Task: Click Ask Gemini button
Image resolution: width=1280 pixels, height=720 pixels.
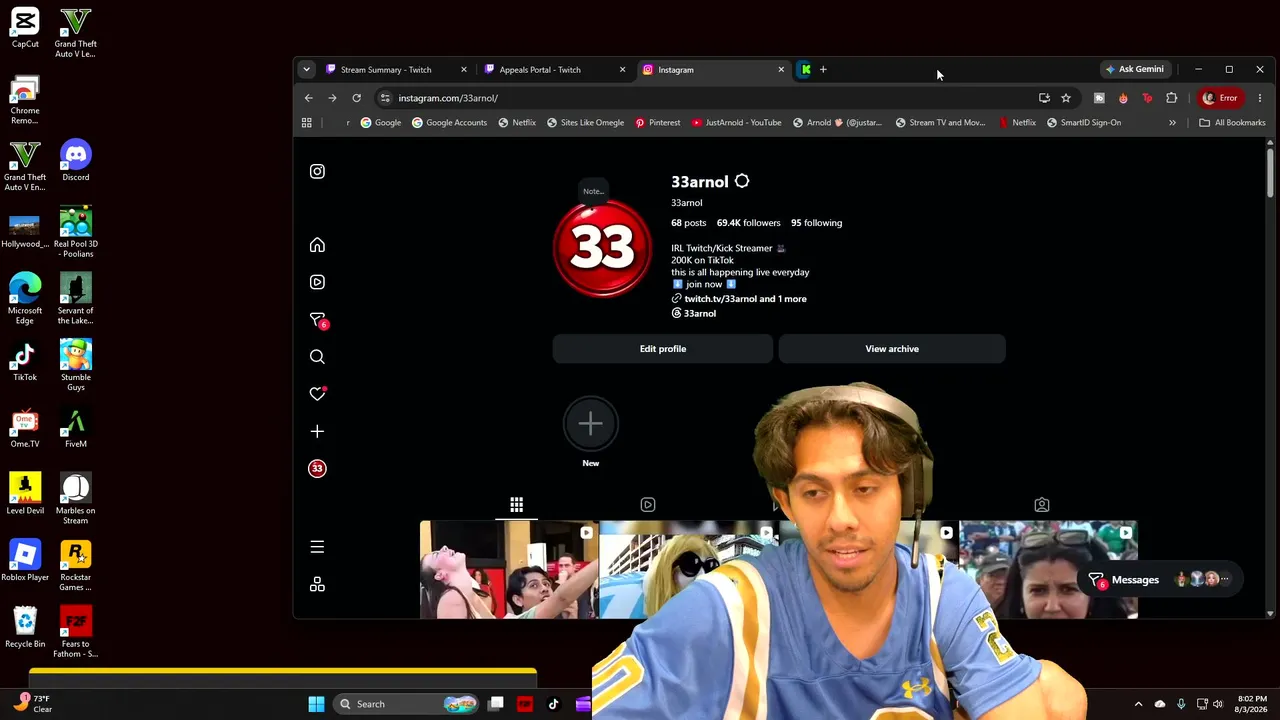Action: pyautogui.click(x=1134, y=70)
